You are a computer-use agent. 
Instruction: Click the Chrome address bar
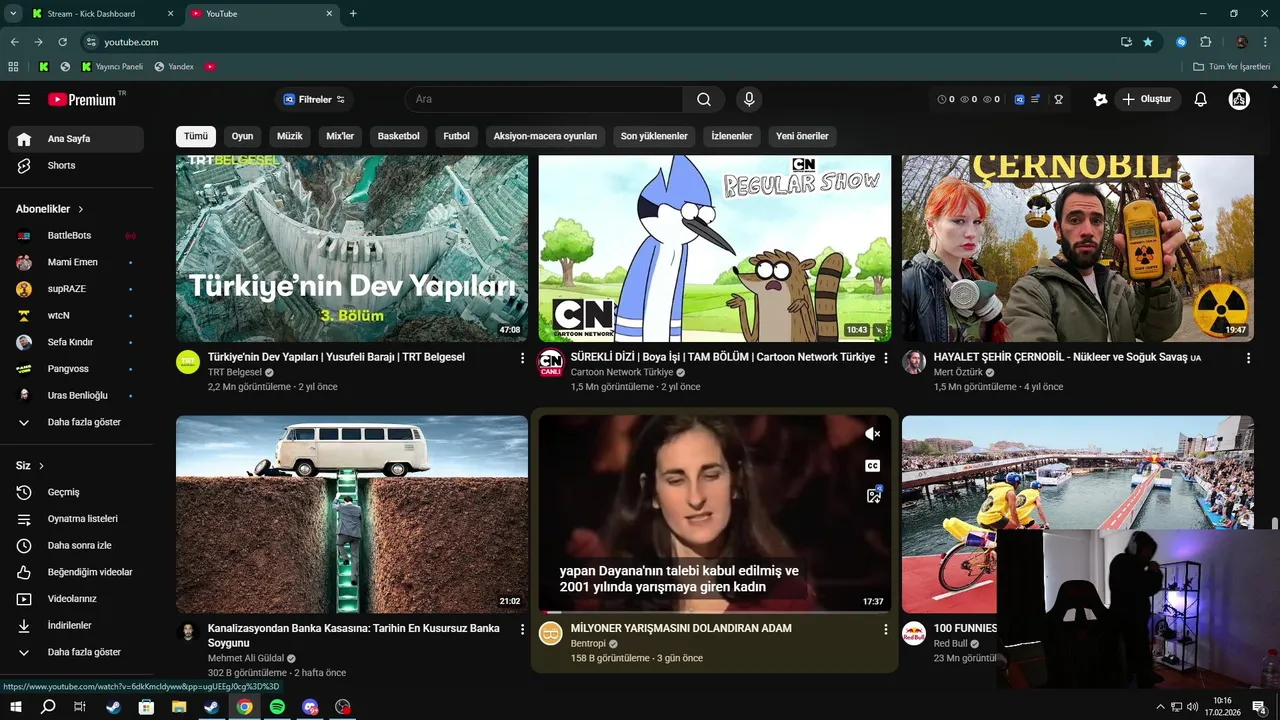[600, 42]
